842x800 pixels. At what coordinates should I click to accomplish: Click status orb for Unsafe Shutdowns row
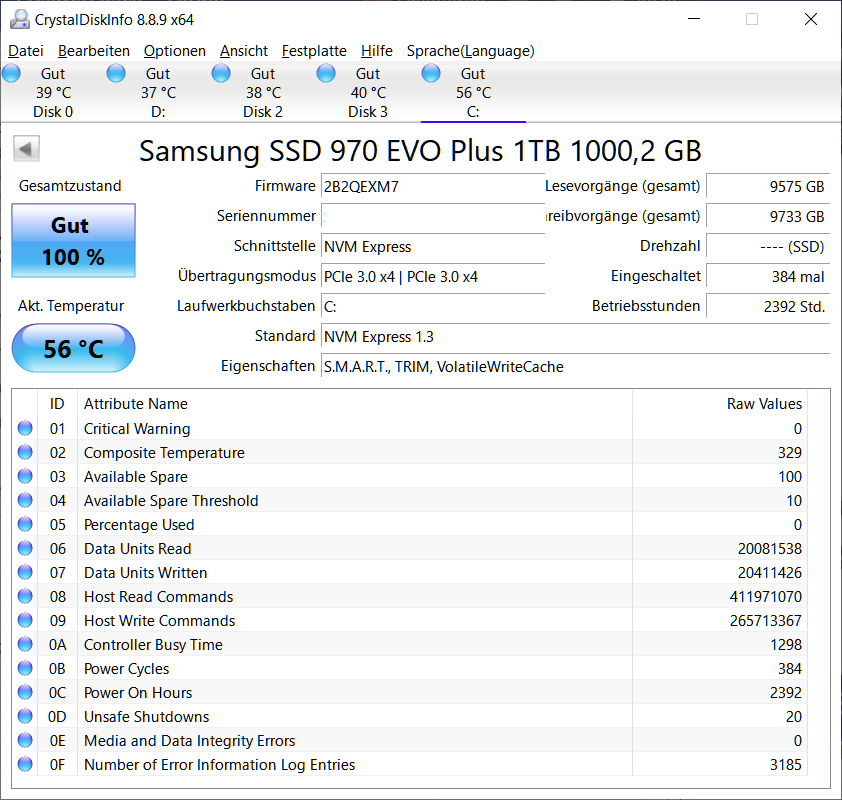pos(25,716)
